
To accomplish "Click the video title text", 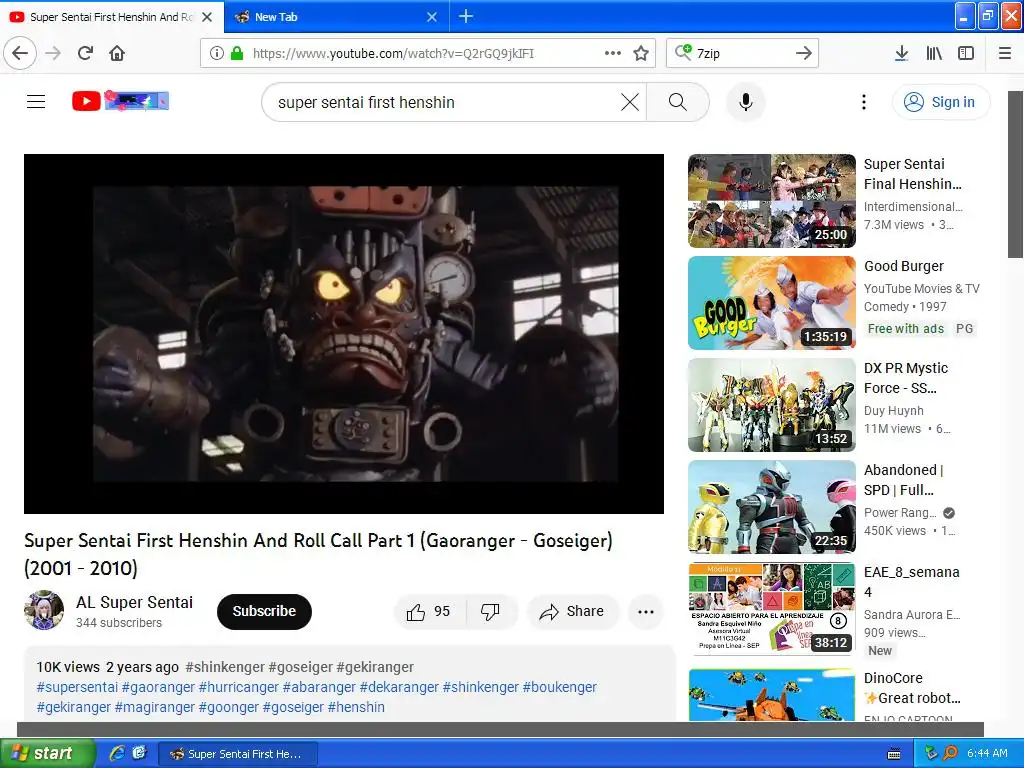I will (318, 554).
